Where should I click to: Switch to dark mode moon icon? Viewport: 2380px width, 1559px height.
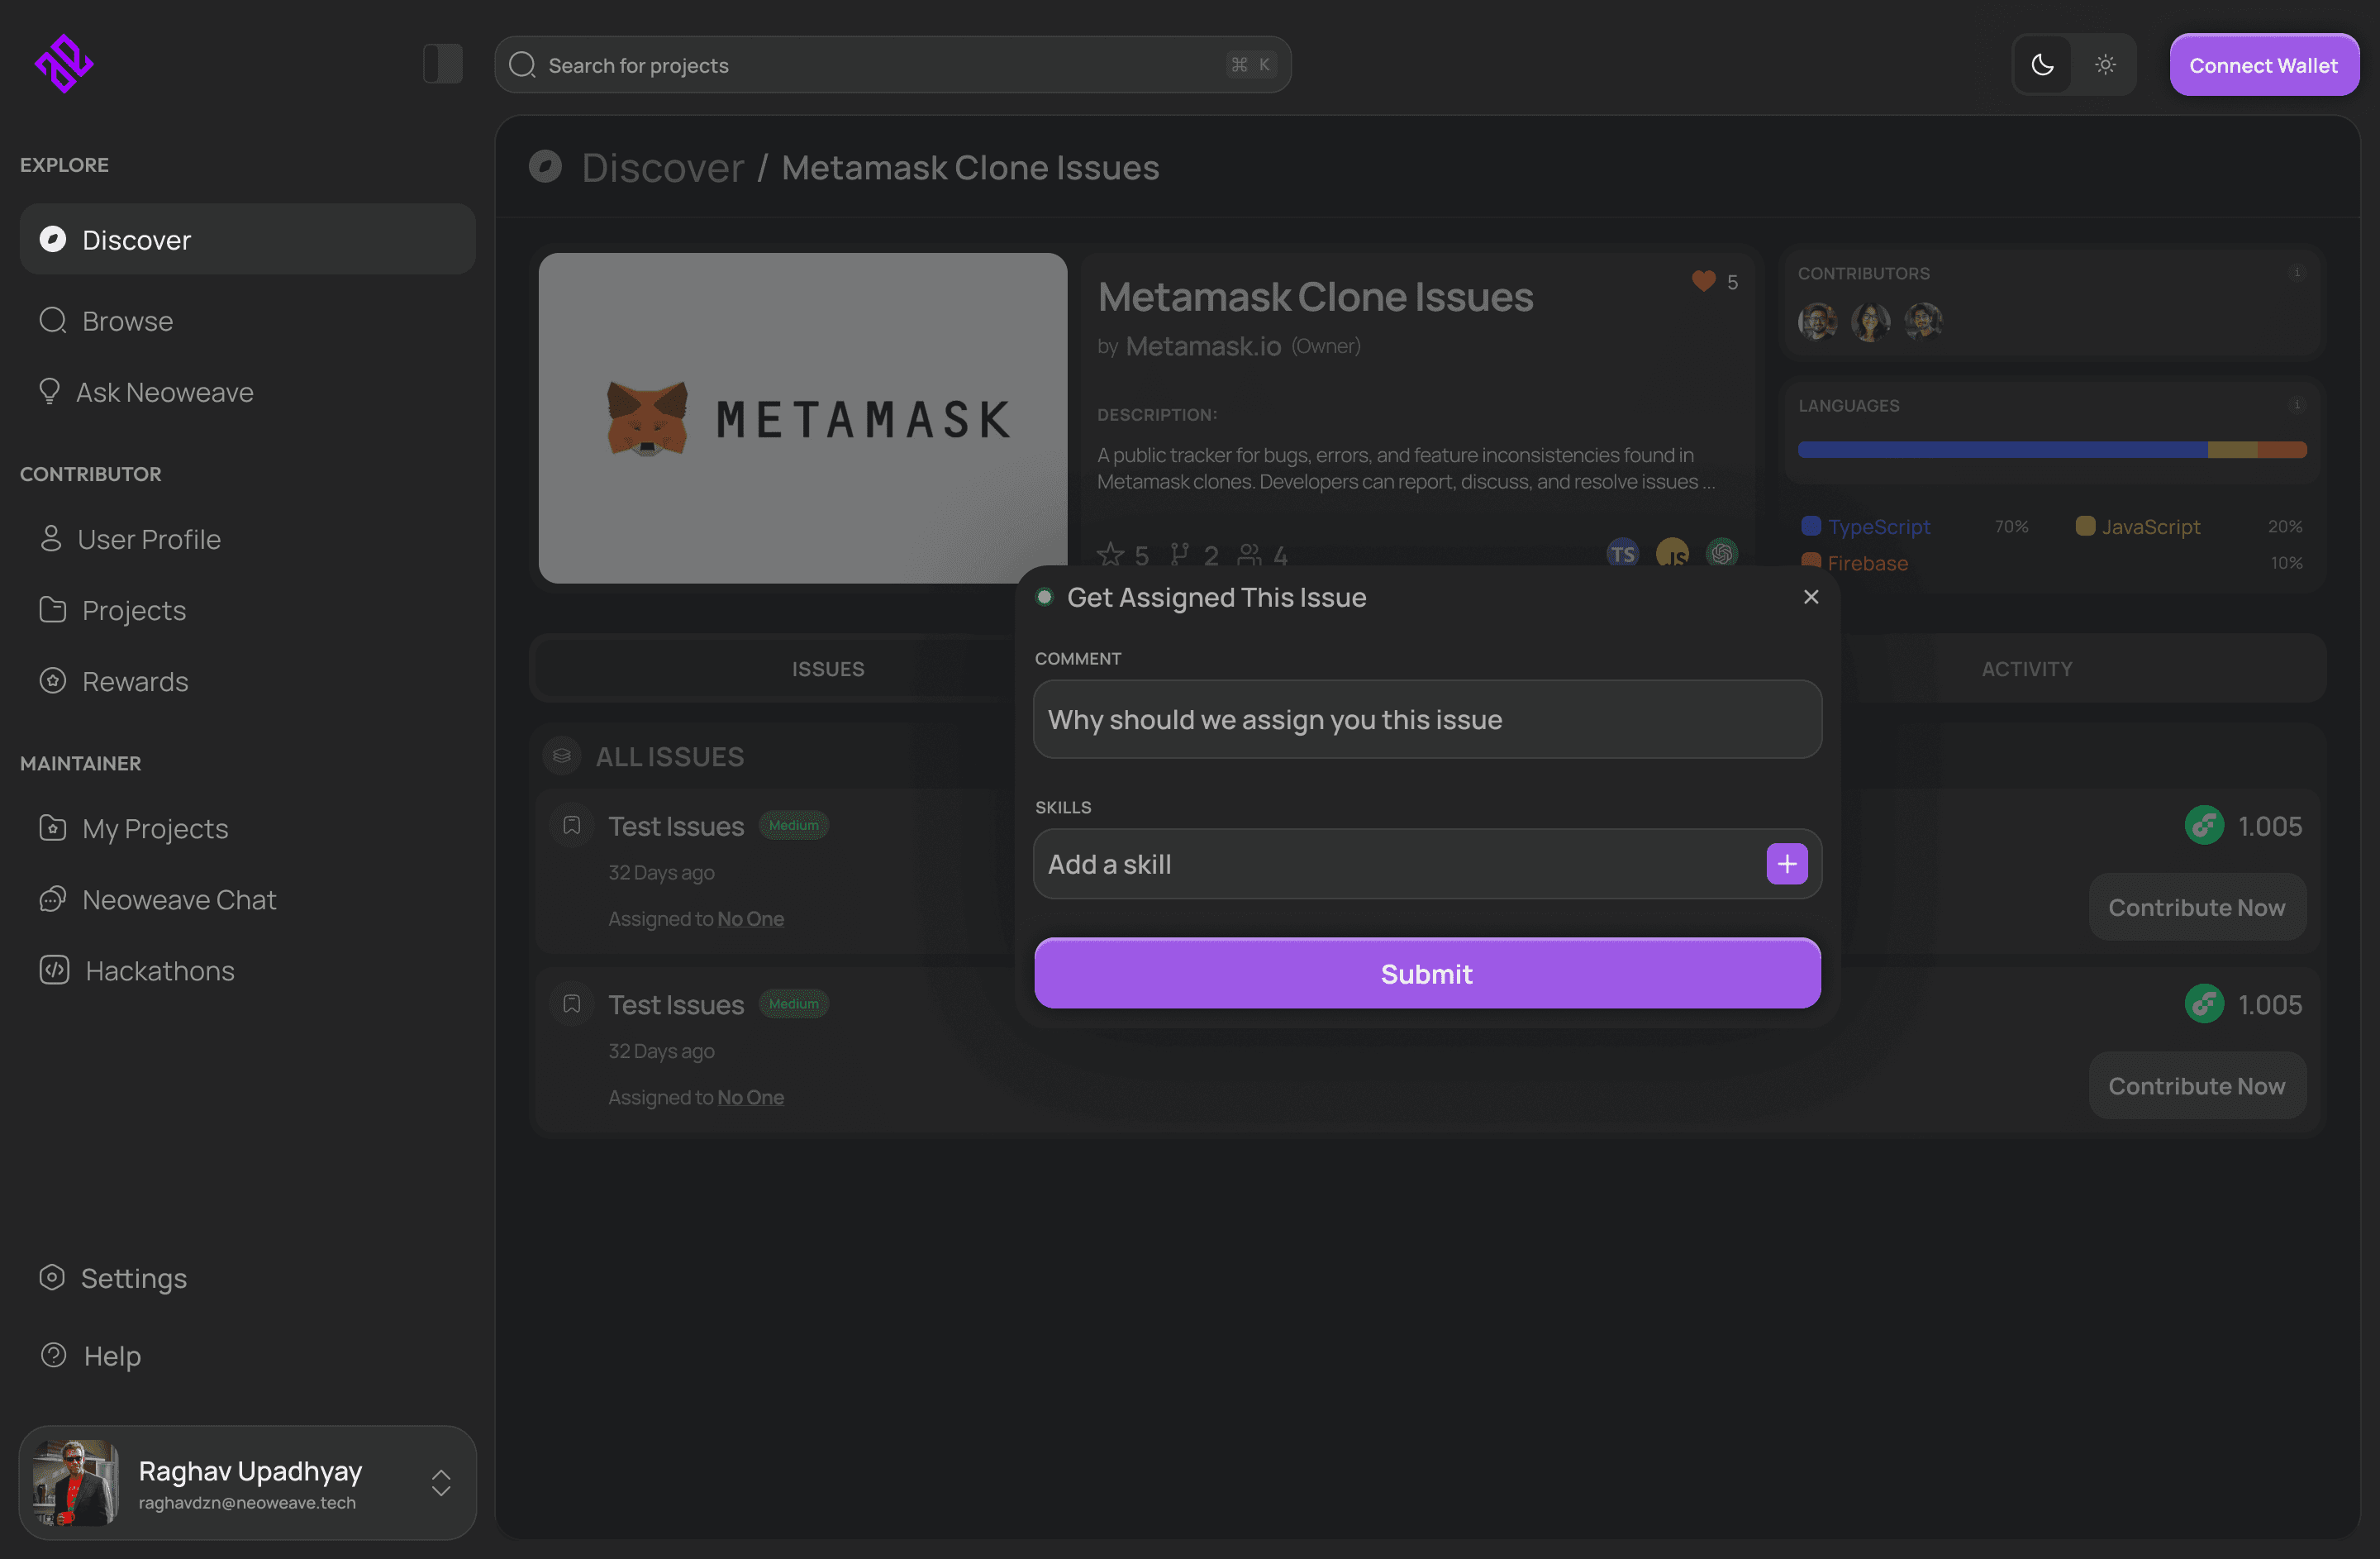[x=2042, y=65]
